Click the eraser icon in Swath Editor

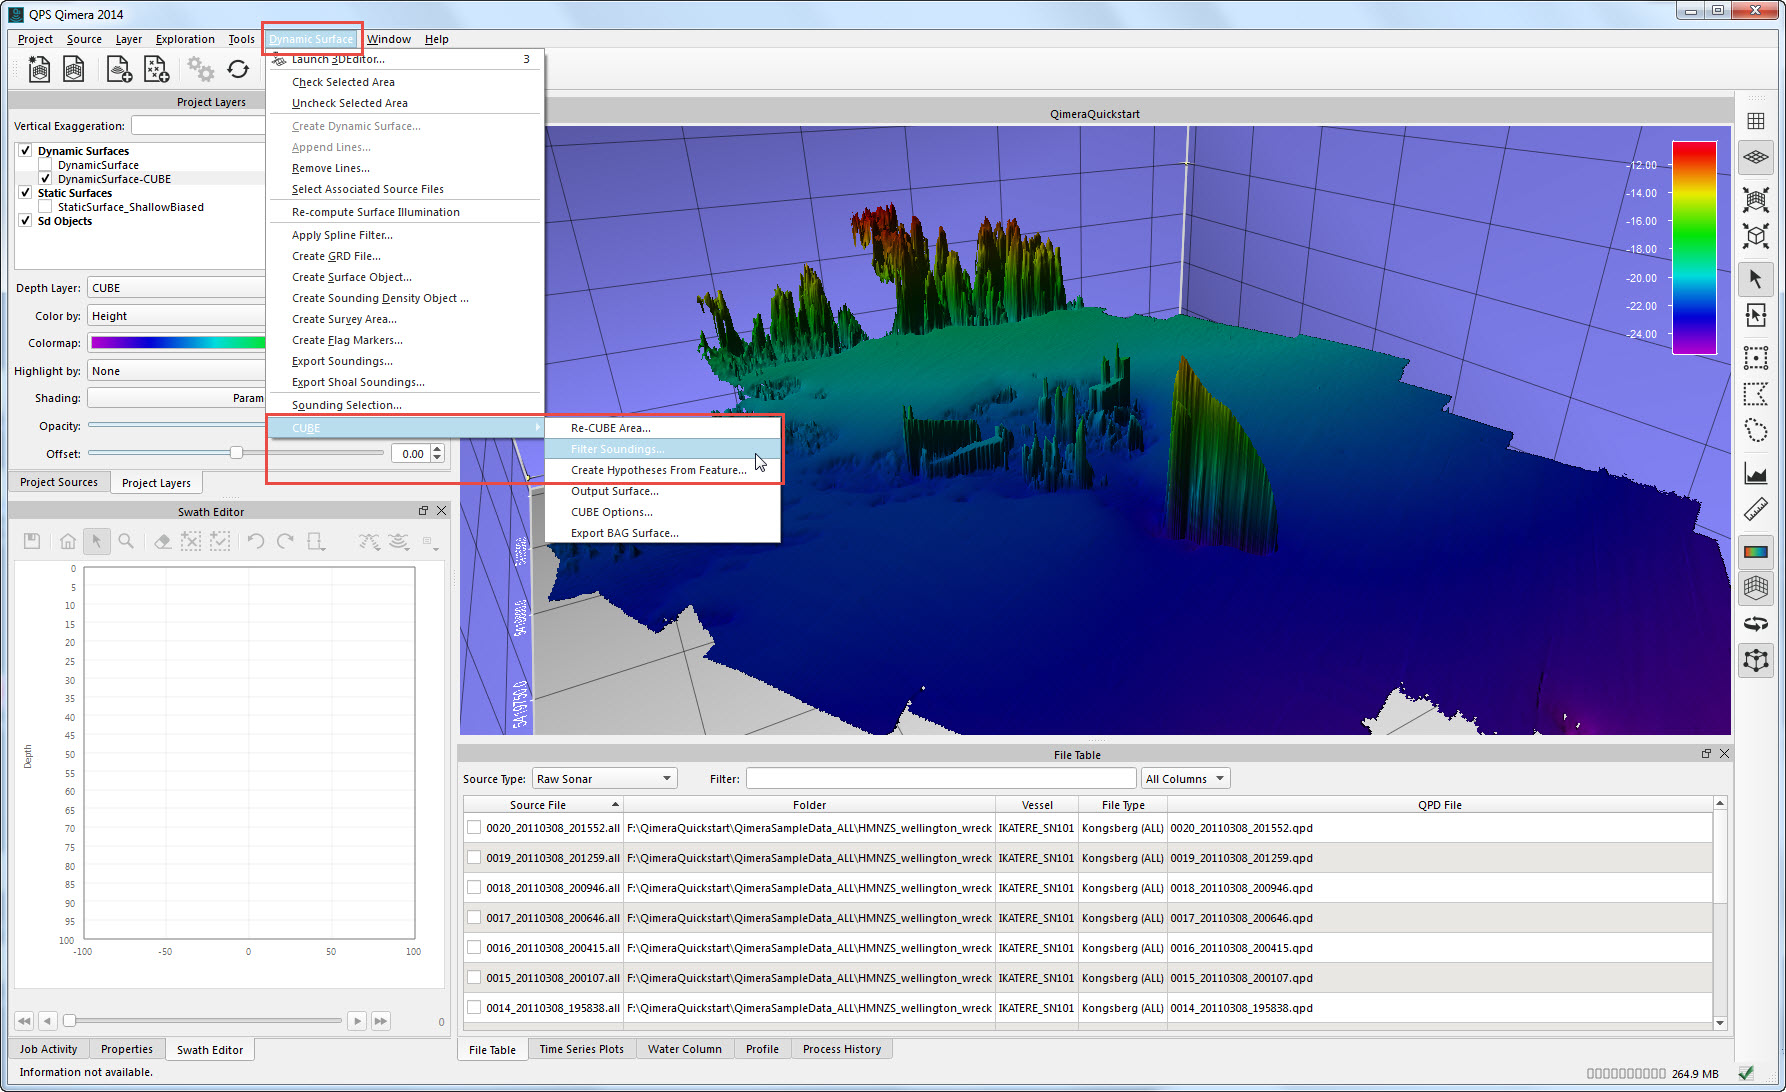click(162, 541)
